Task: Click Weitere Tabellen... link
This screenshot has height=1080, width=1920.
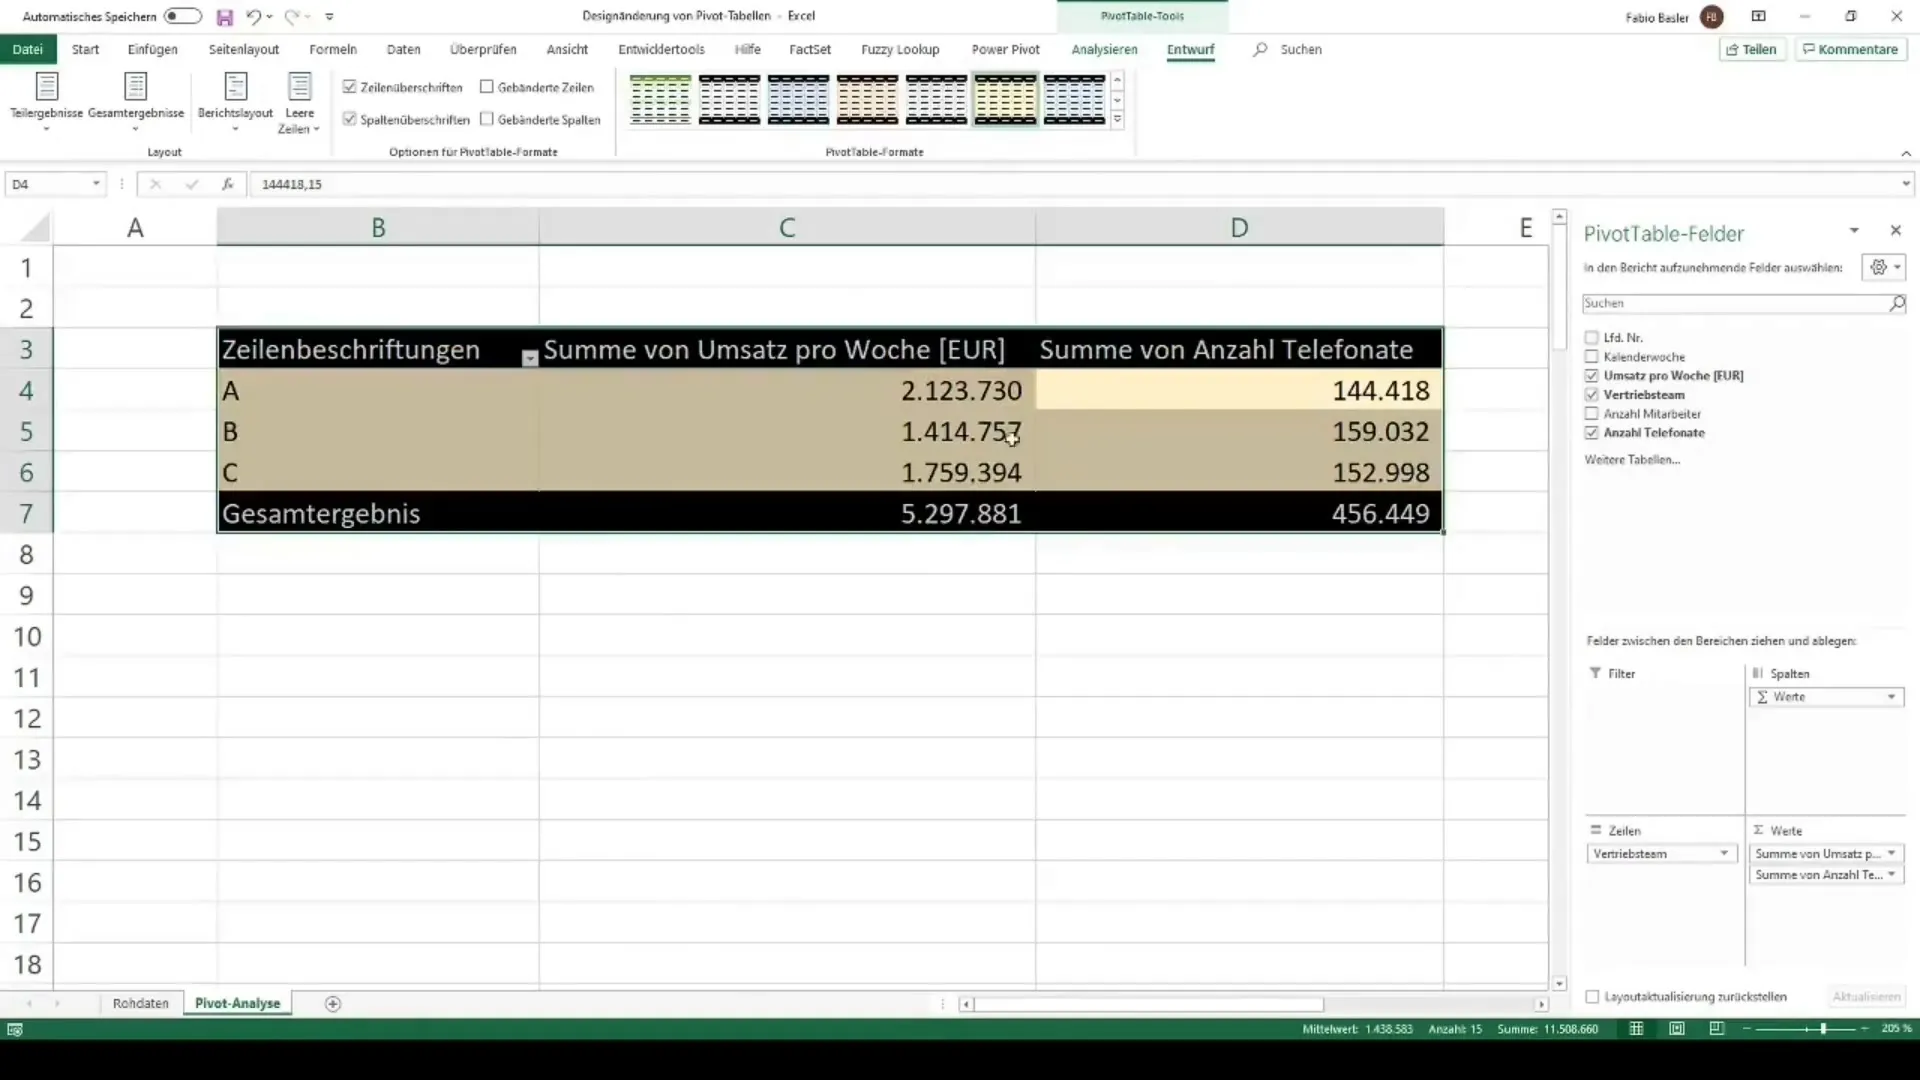Action: tap(1632, 460)
